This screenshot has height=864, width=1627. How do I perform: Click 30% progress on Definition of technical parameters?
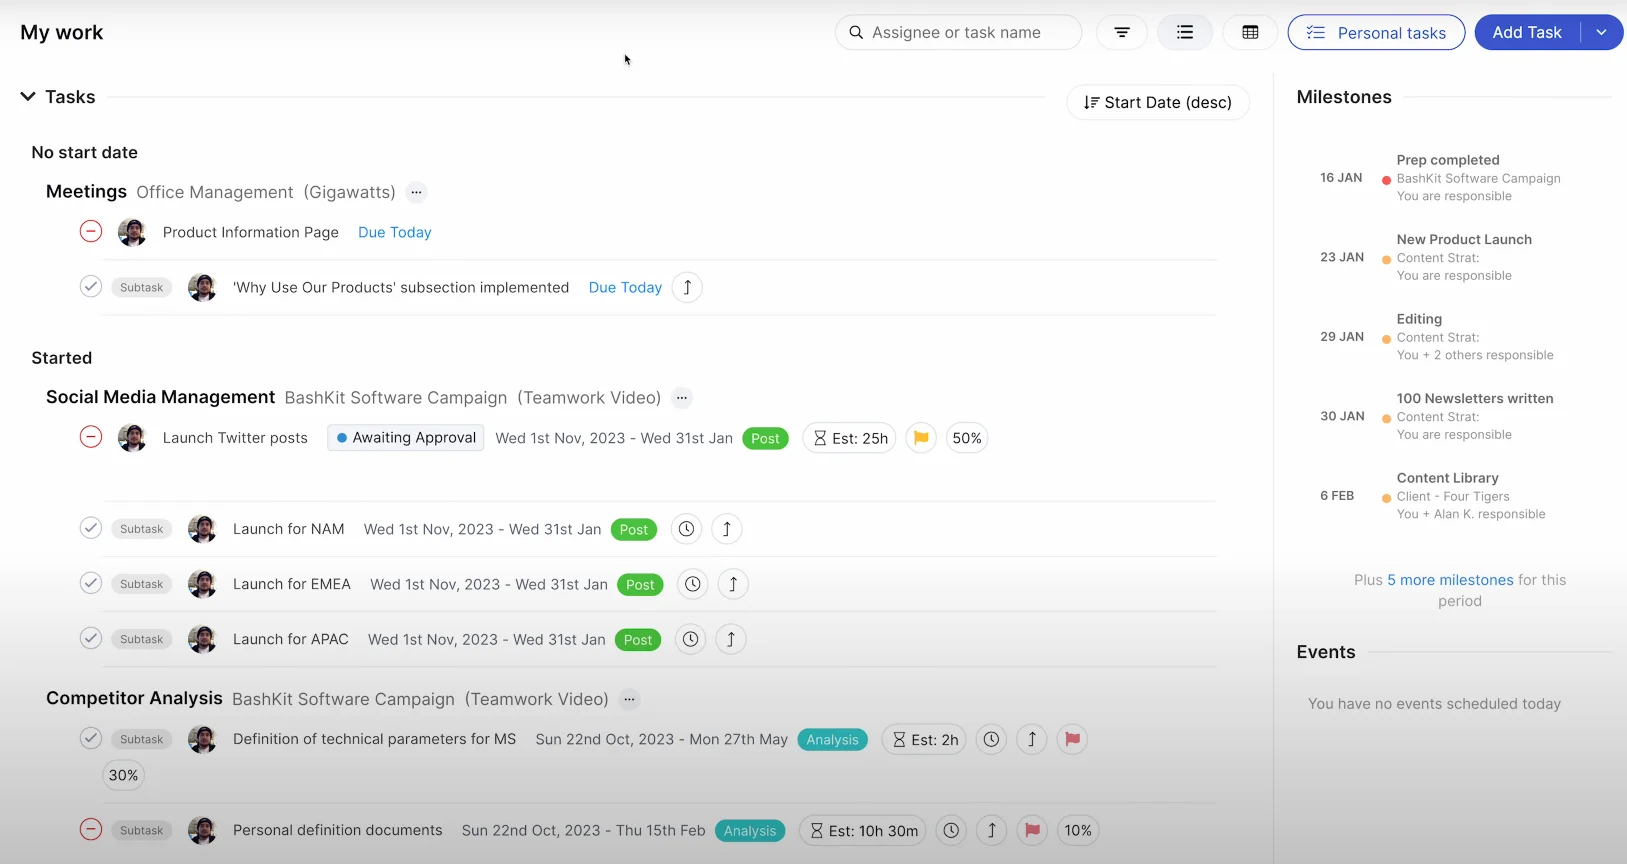(124, 775)
